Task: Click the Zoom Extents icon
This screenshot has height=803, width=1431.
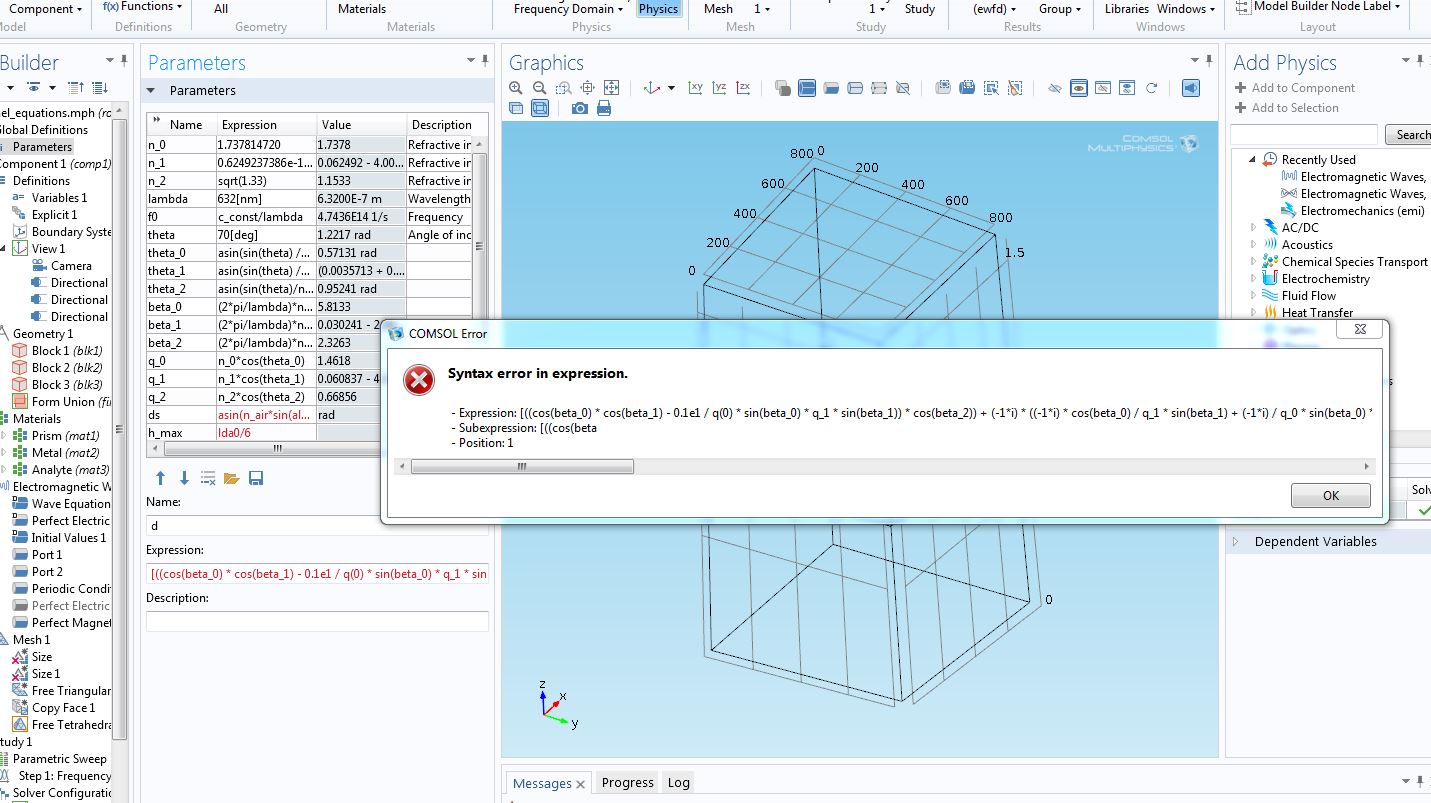Action: [x=612, y=88]
